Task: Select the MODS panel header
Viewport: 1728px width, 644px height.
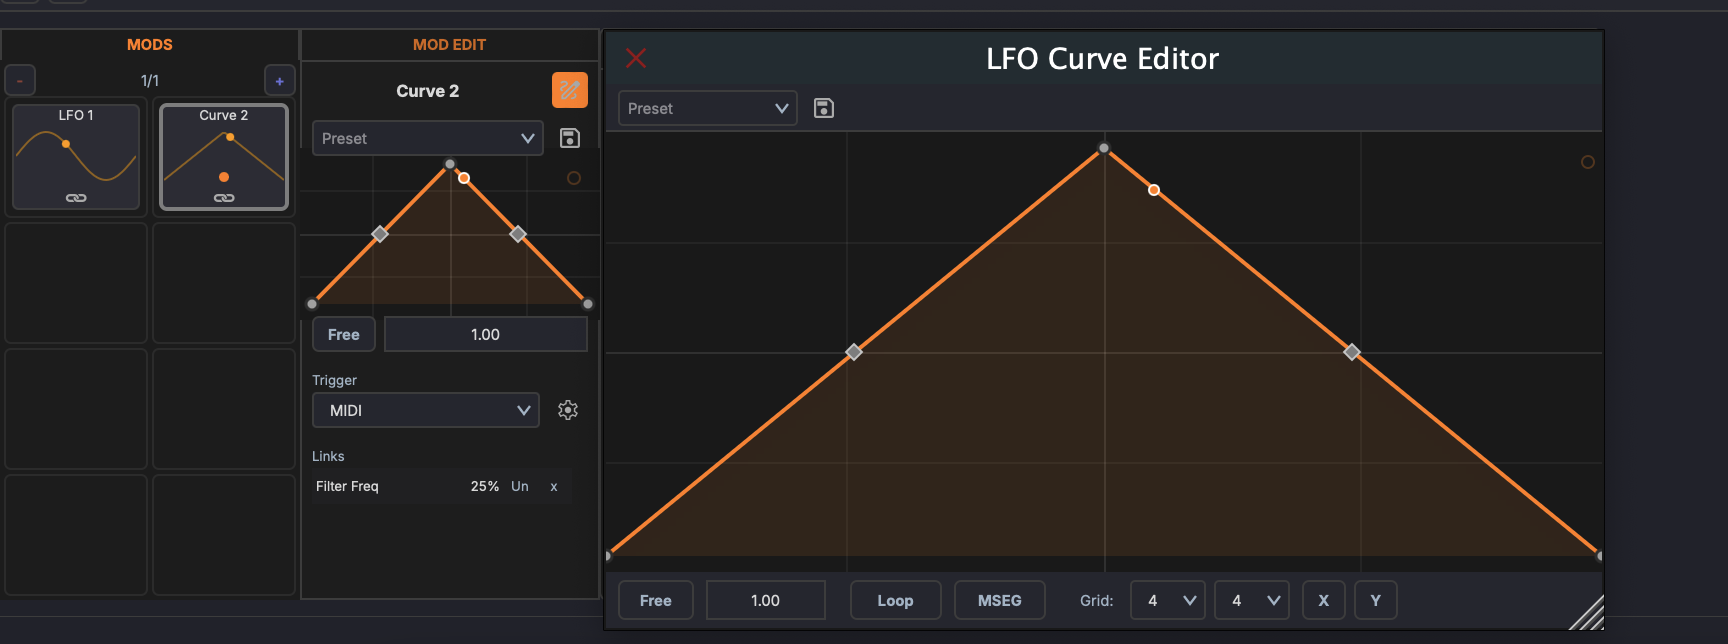Action: [x=150, y=44]
